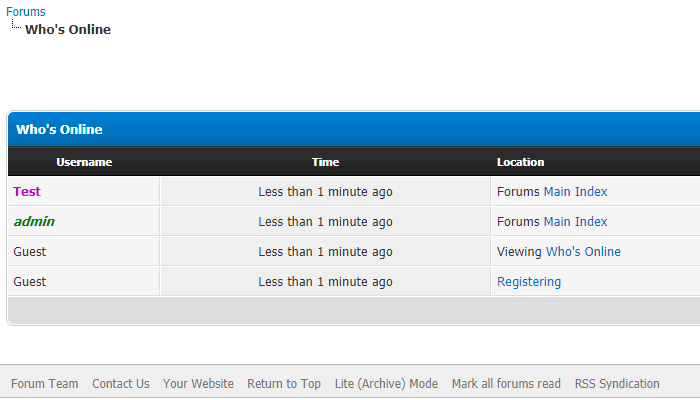
Task: Open Who's Online link in Location column
Action: pos(583,252)
